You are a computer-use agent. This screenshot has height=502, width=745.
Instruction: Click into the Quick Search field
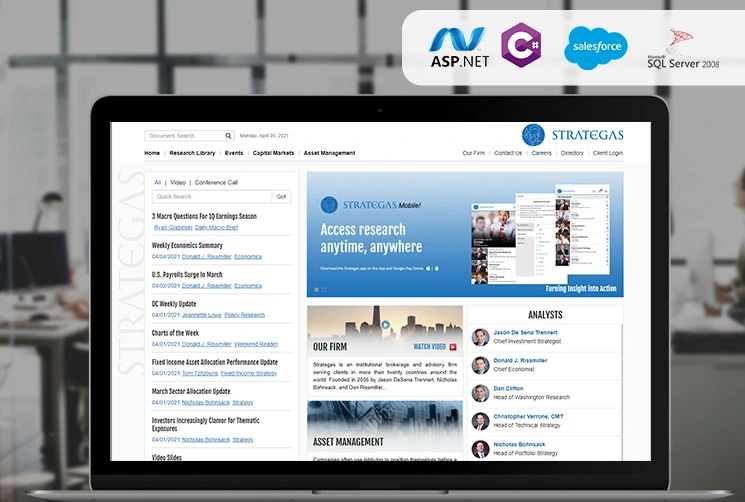[x=212, y=197]
